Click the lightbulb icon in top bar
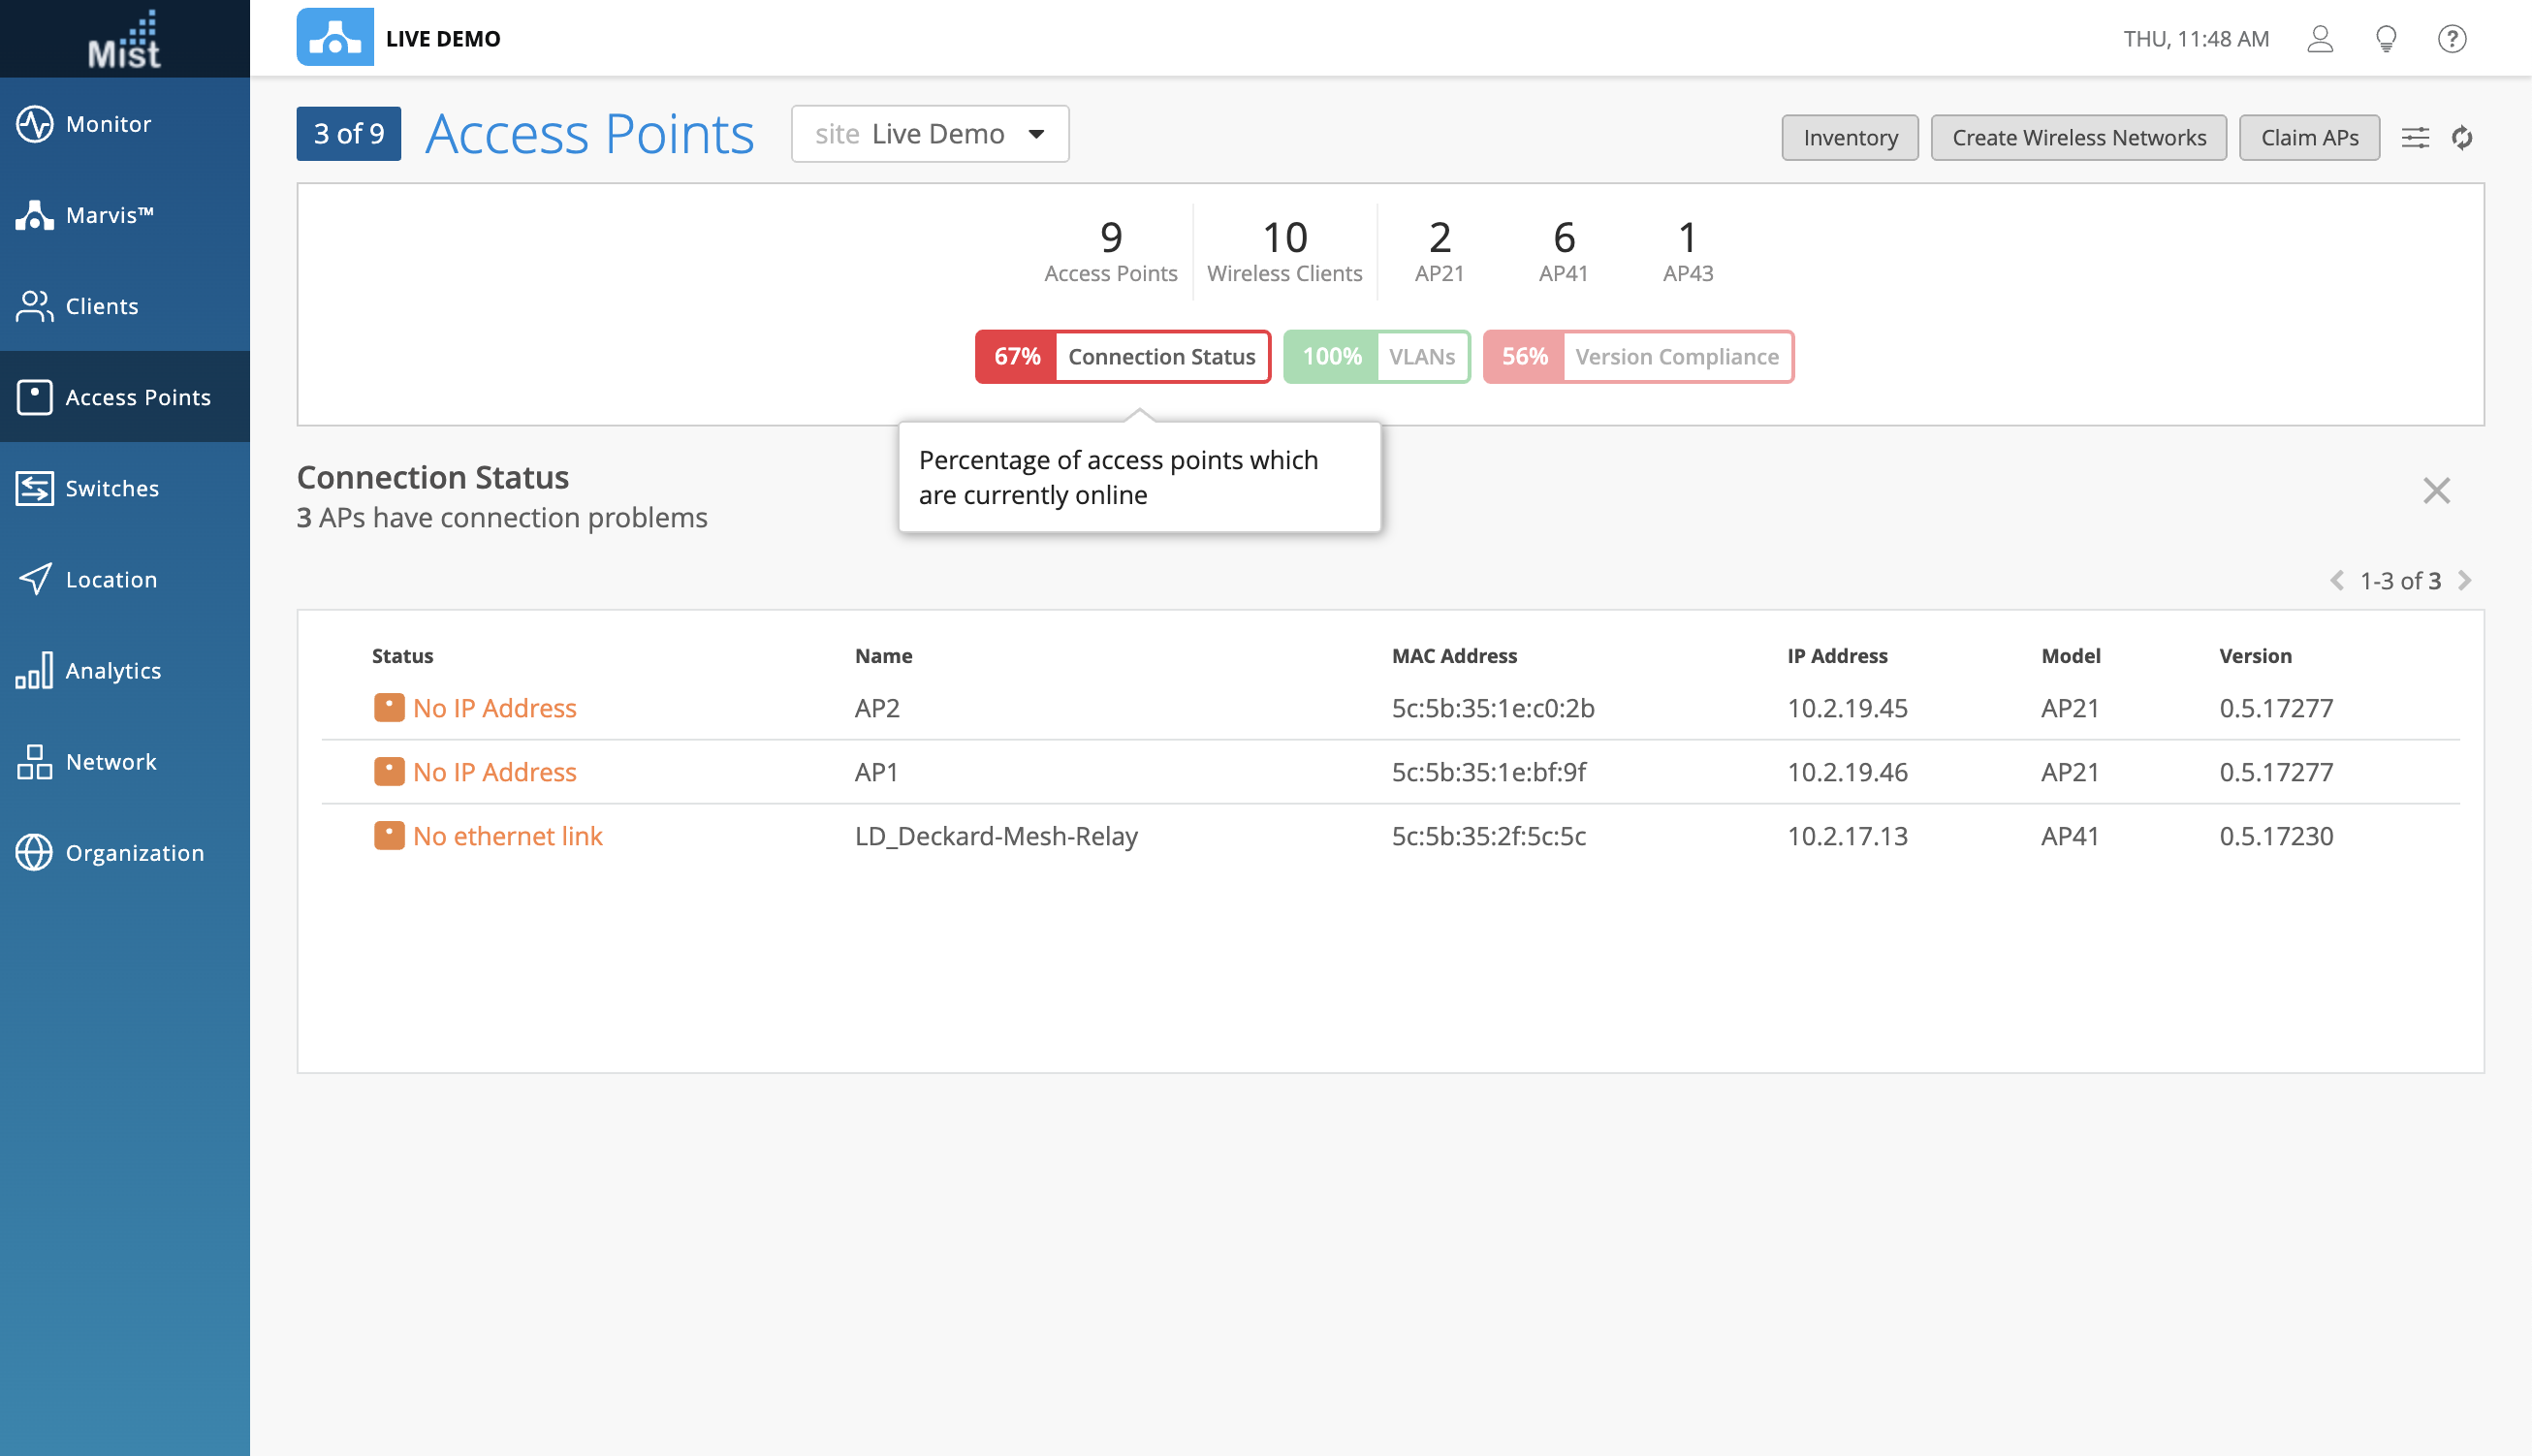Screen dimensions: 2532x1456 (2386, 39)
